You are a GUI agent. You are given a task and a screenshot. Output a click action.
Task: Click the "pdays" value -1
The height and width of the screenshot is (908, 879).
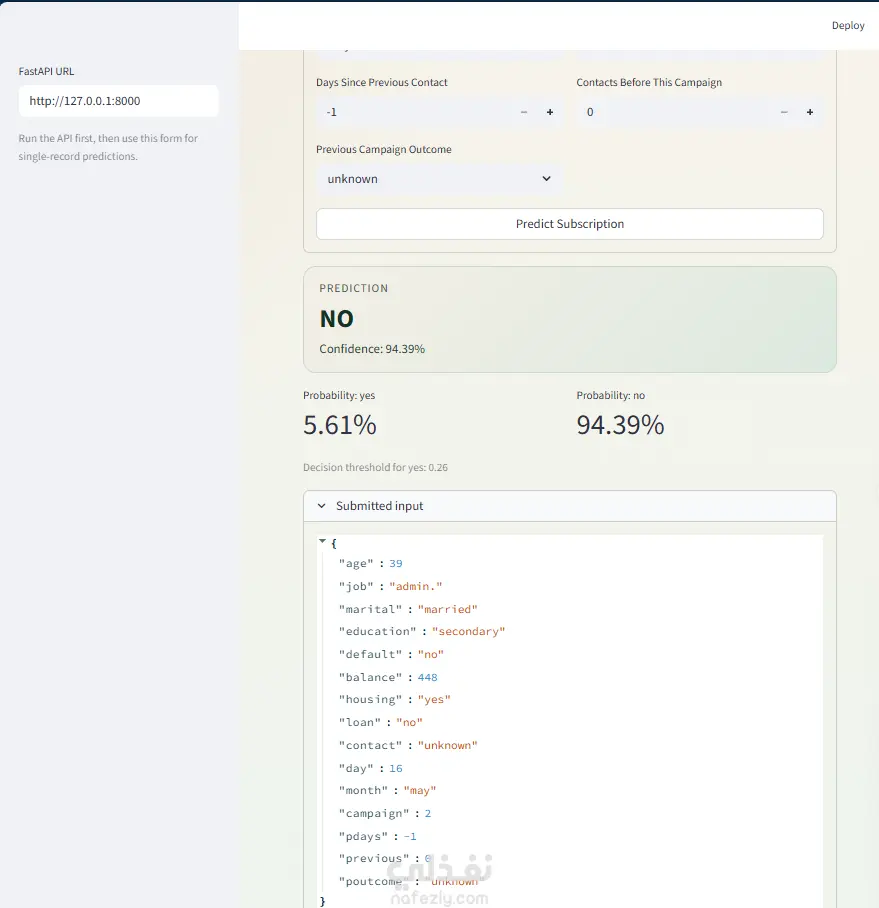click(x=409, y=836)
